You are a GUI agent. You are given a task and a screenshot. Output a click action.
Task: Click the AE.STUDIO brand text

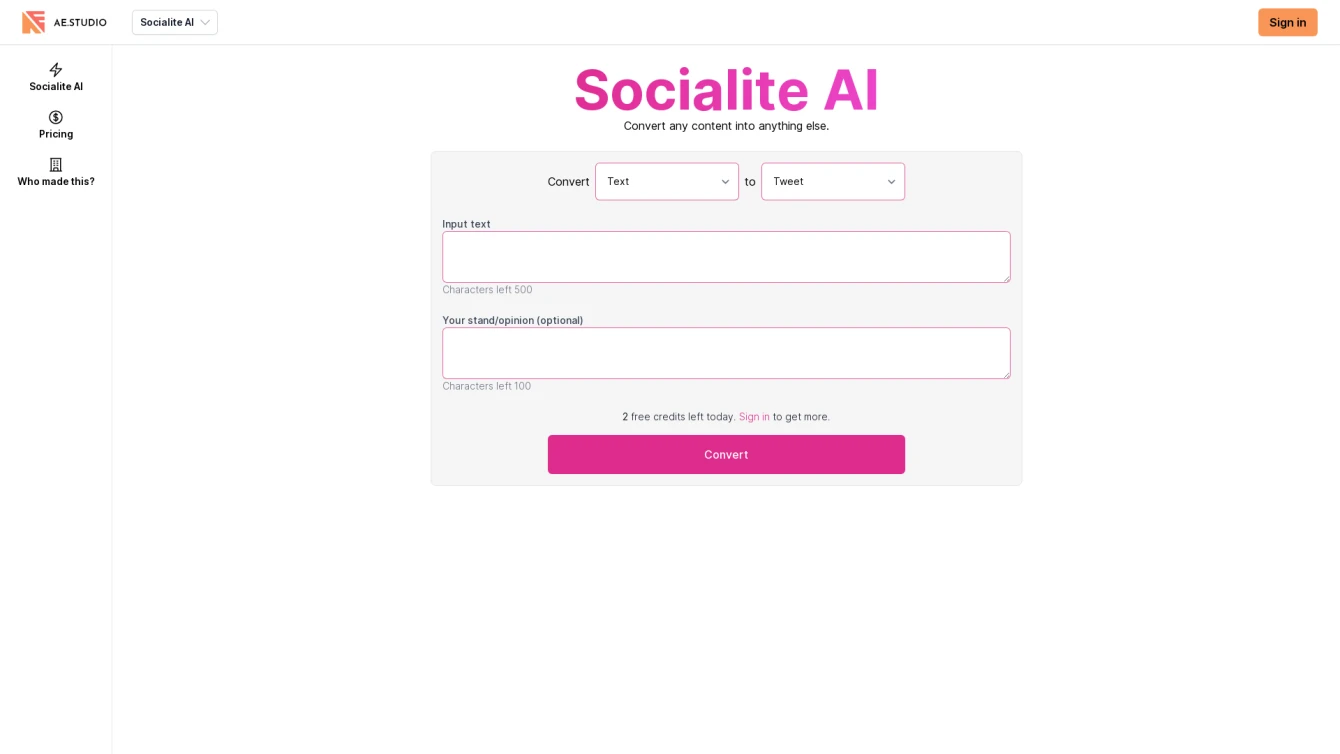click(80, 22)
